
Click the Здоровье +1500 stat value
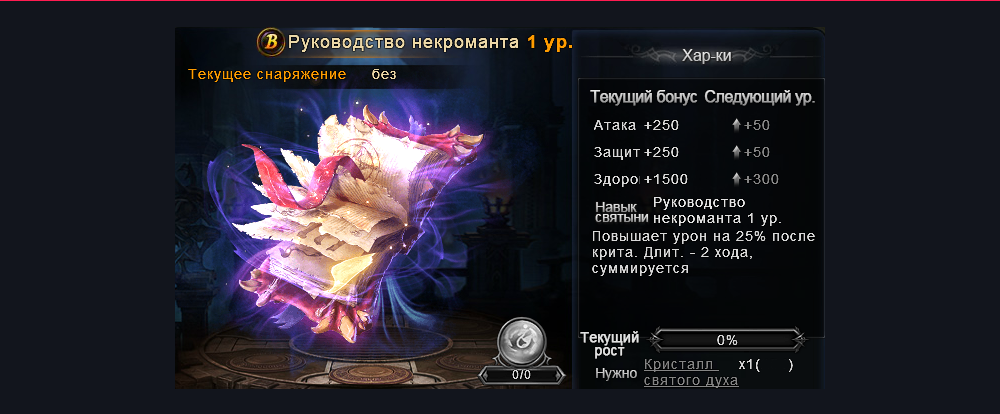666,179
